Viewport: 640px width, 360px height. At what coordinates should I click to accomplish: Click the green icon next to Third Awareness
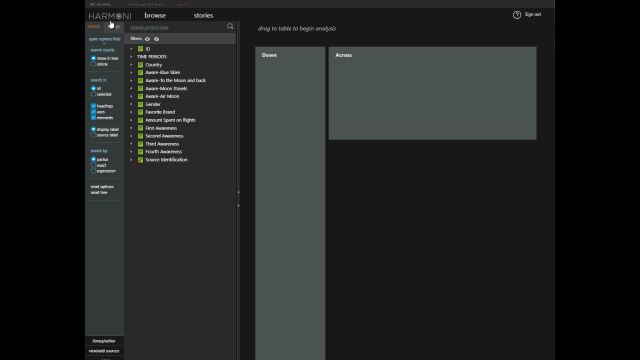click(140, 144)
